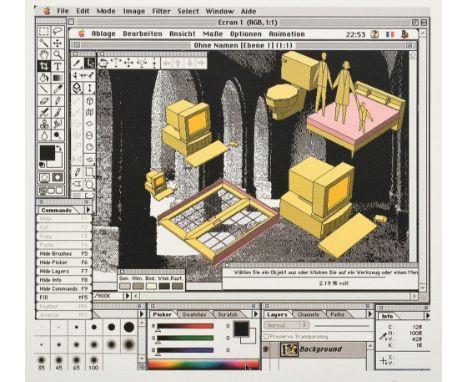The image size is (468, 382).
Task: Hide the Background layer with the eye icon
Action: tap(266, 349)
